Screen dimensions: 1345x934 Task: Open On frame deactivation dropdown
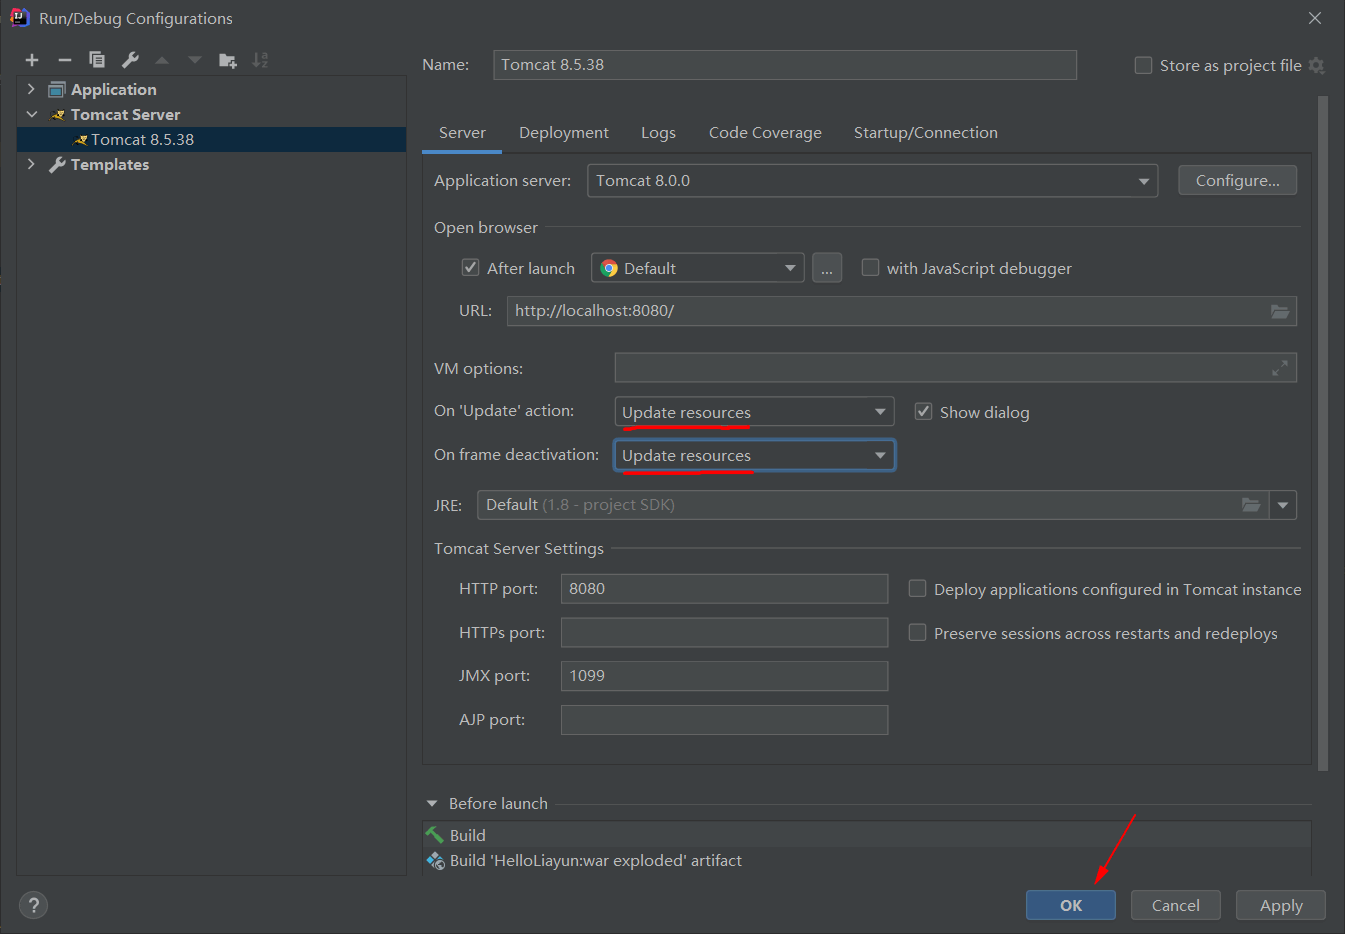tap(754, 455)
